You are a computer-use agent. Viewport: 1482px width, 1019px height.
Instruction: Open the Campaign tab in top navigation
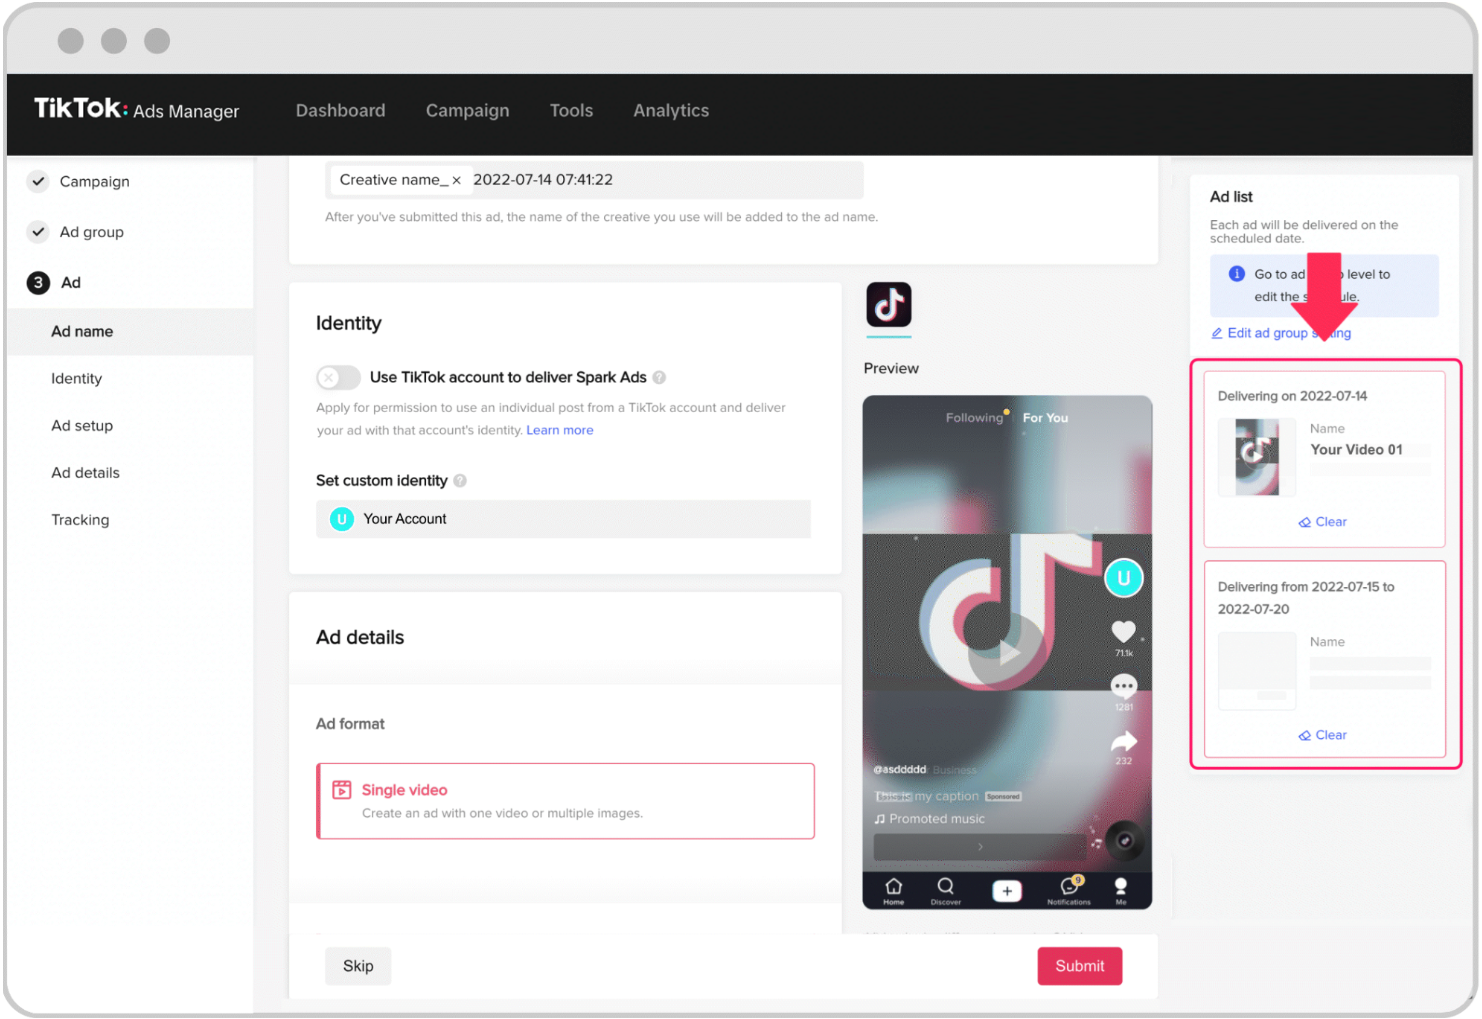coord(467,110)
